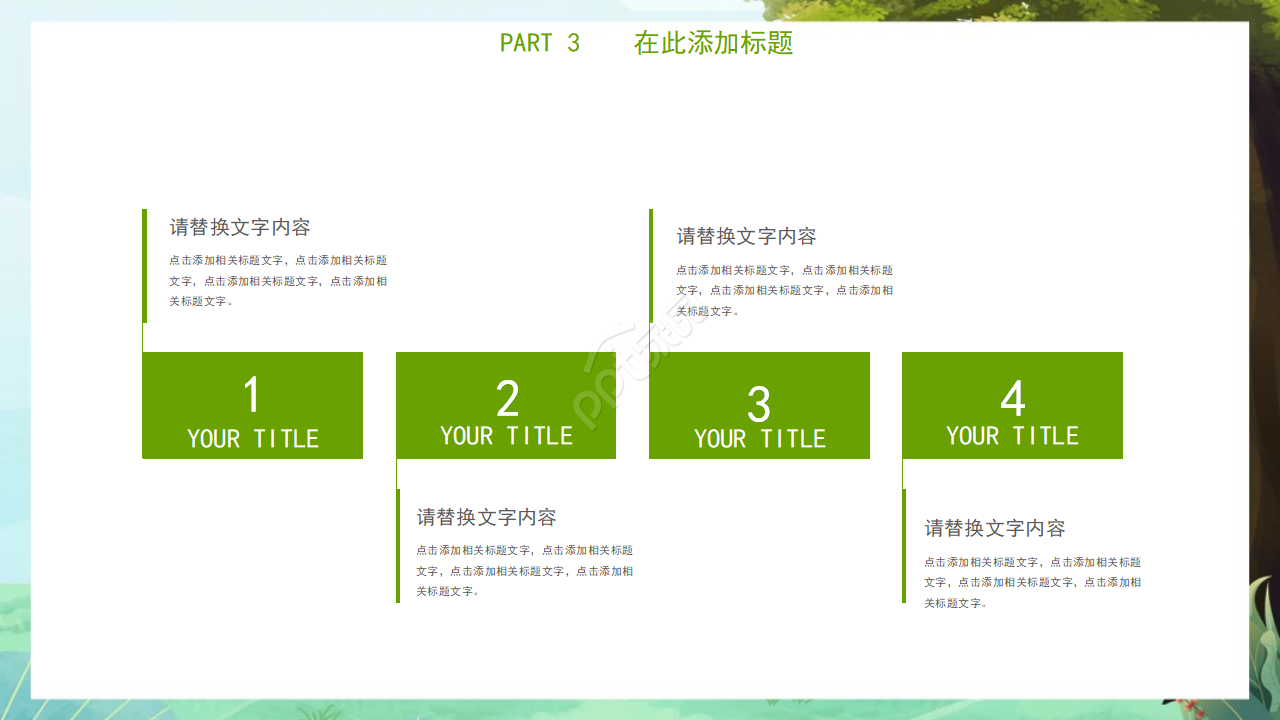Screen dimensions: 1280x720
Task: Click the "请替换文字内容" heading above box 1
Action: pyautogui.click(x=240, y=227)
